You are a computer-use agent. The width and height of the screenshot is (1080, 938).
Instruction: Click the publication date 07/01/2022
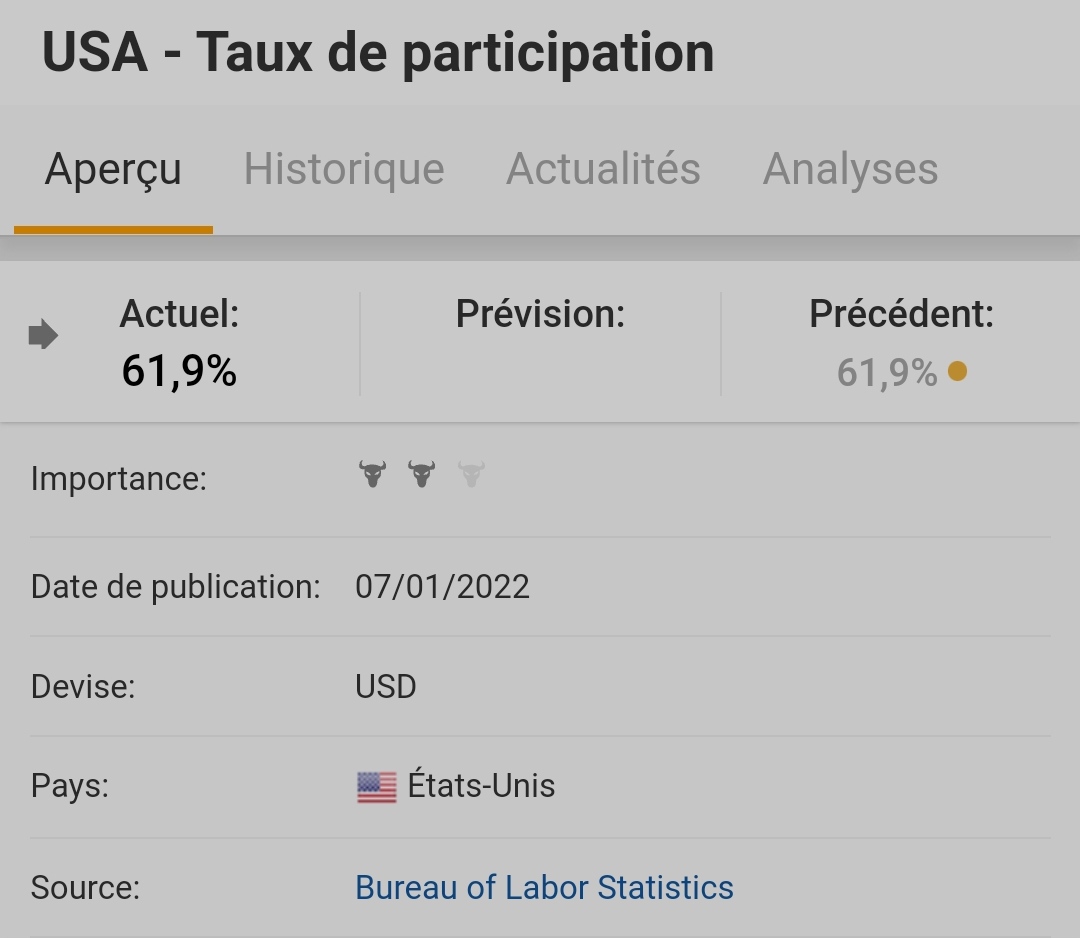pyautogui.click(x=442, y=586)
